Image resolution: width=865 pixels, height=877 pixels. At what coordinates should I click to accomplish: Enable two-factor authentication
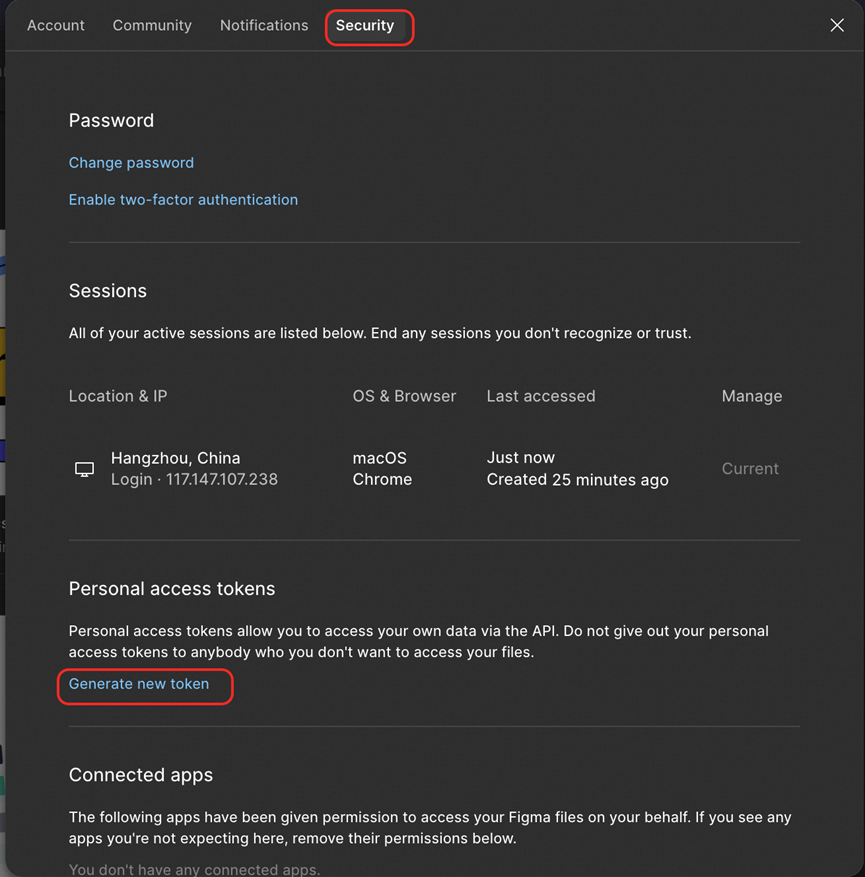[x=183, y=200]
